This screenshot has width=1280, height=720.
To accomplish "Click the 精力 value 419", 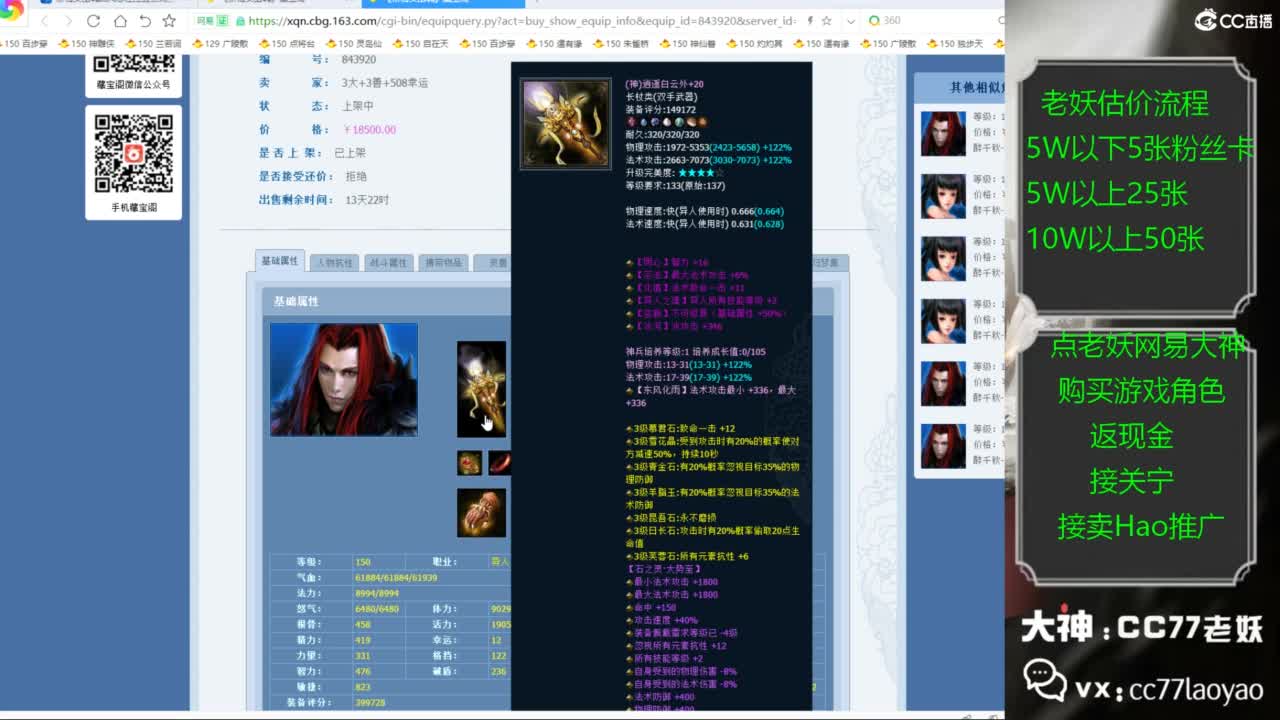I will coord(363,640).
